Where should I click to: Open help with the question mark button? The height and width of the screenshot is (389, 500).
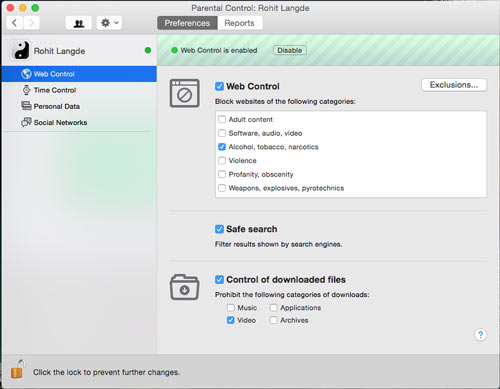(481, 335)
